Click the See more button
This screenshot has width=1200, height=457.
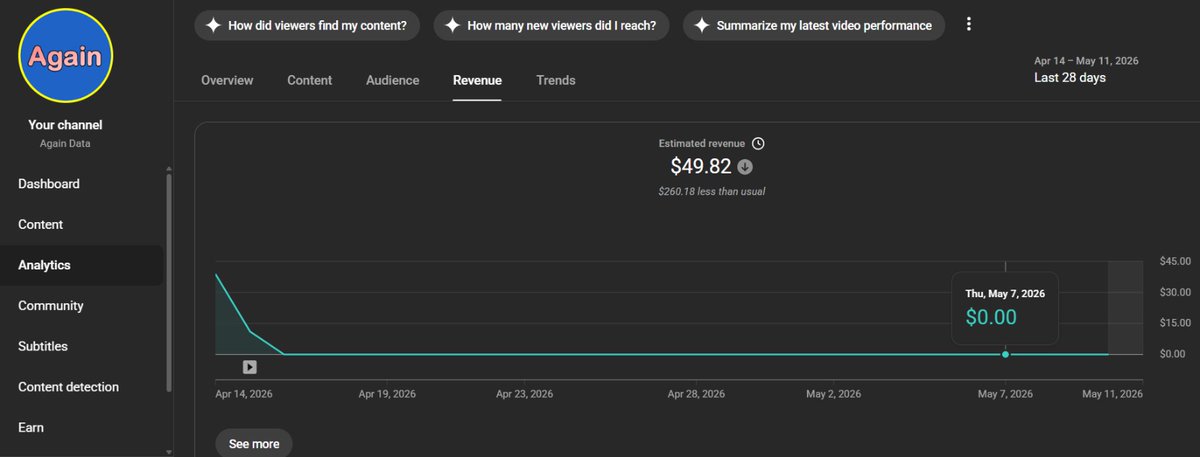point(254,443)
